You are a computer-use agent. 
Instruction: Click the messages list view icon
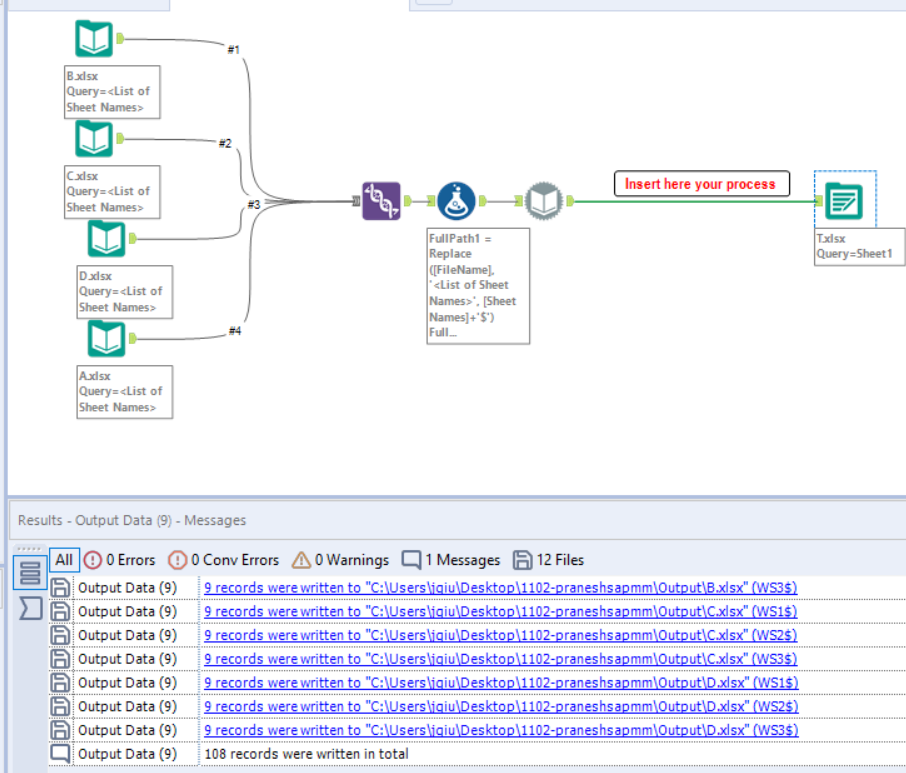[x=30, y=573]
